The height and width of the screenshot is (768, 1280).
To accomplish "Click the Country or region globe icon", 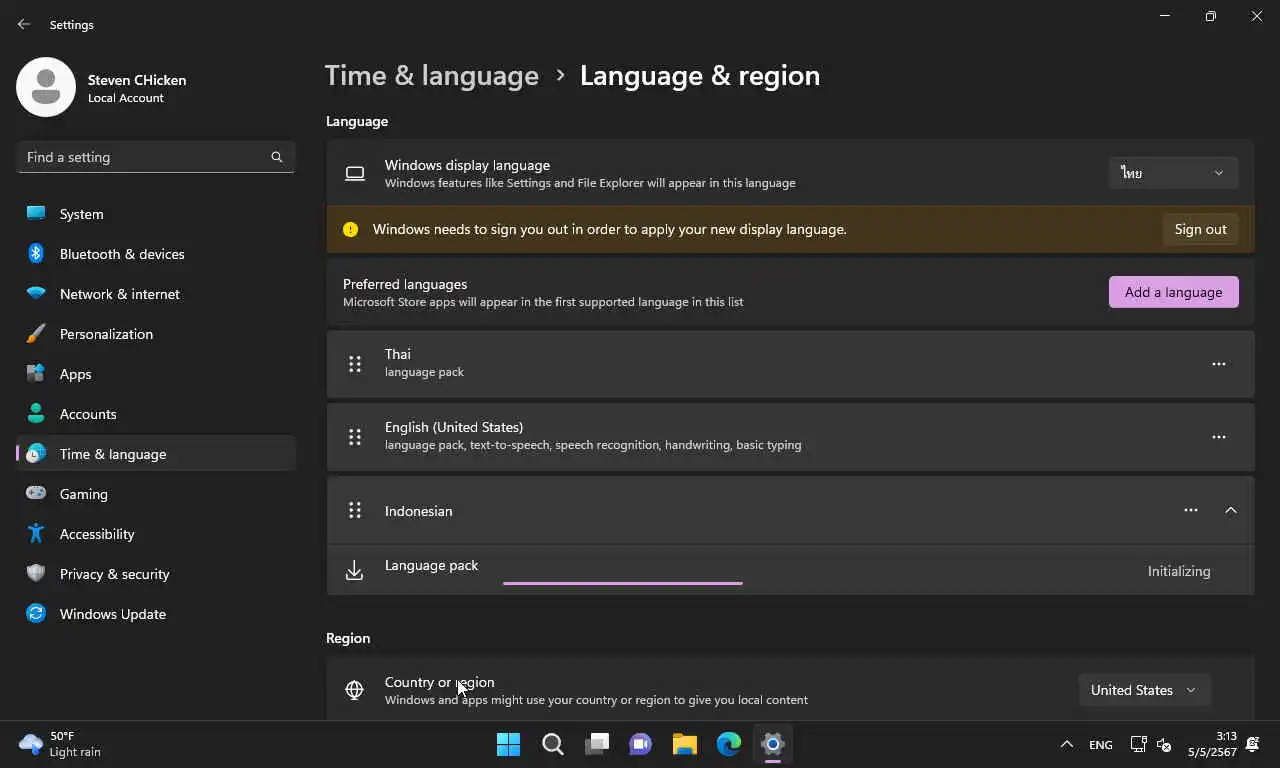I will coord(354,690).
